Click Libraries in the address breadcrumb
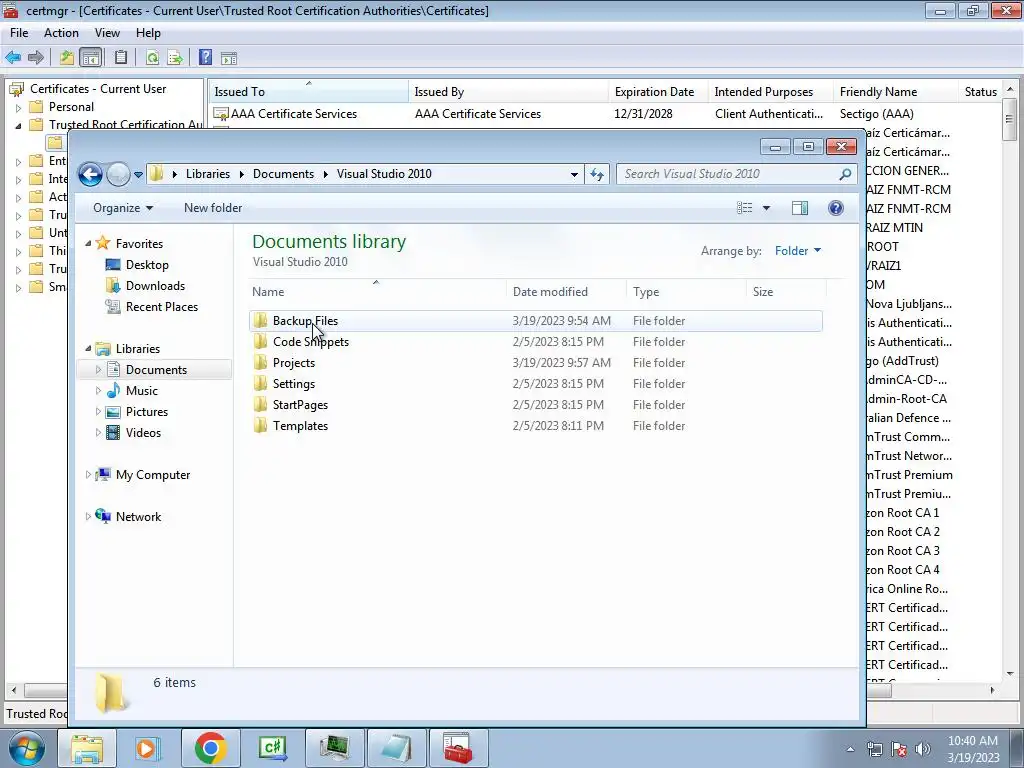This screenshot has width=1024, height=768. click(208, 174)
